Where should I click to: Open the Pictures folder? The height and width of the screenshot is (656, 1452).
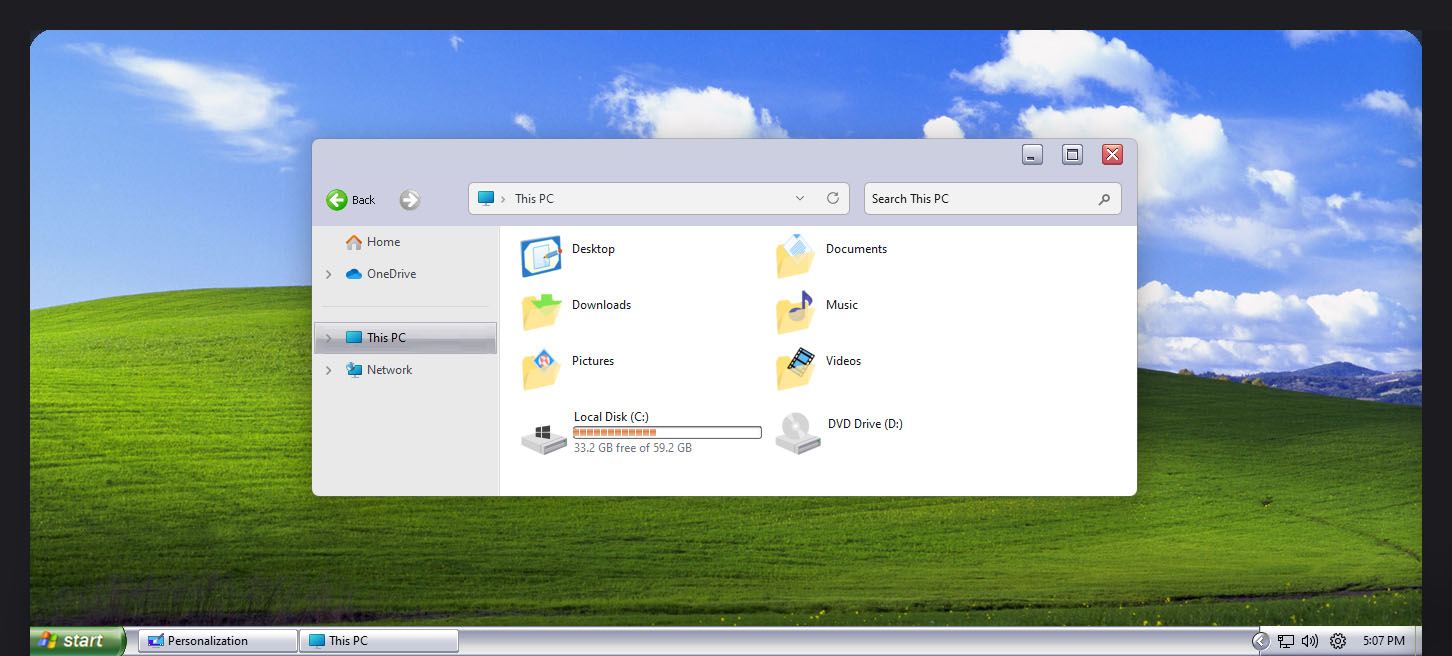click(x=592, y=361)
